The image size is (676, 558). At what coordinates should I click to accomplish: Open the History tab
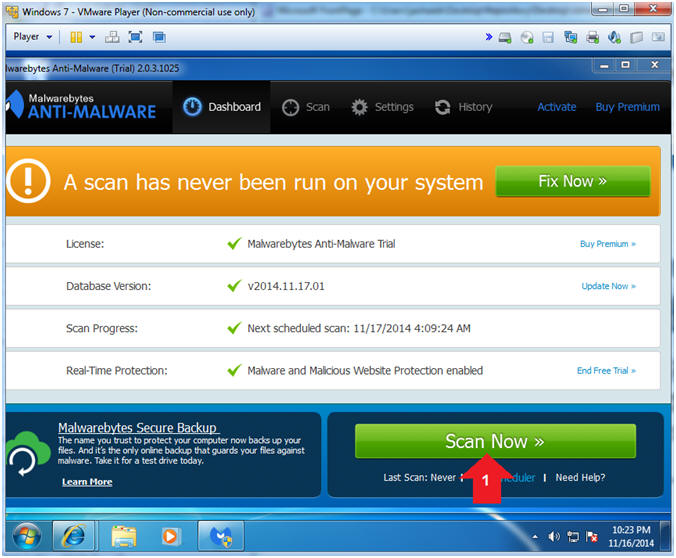tap(463, 107)
